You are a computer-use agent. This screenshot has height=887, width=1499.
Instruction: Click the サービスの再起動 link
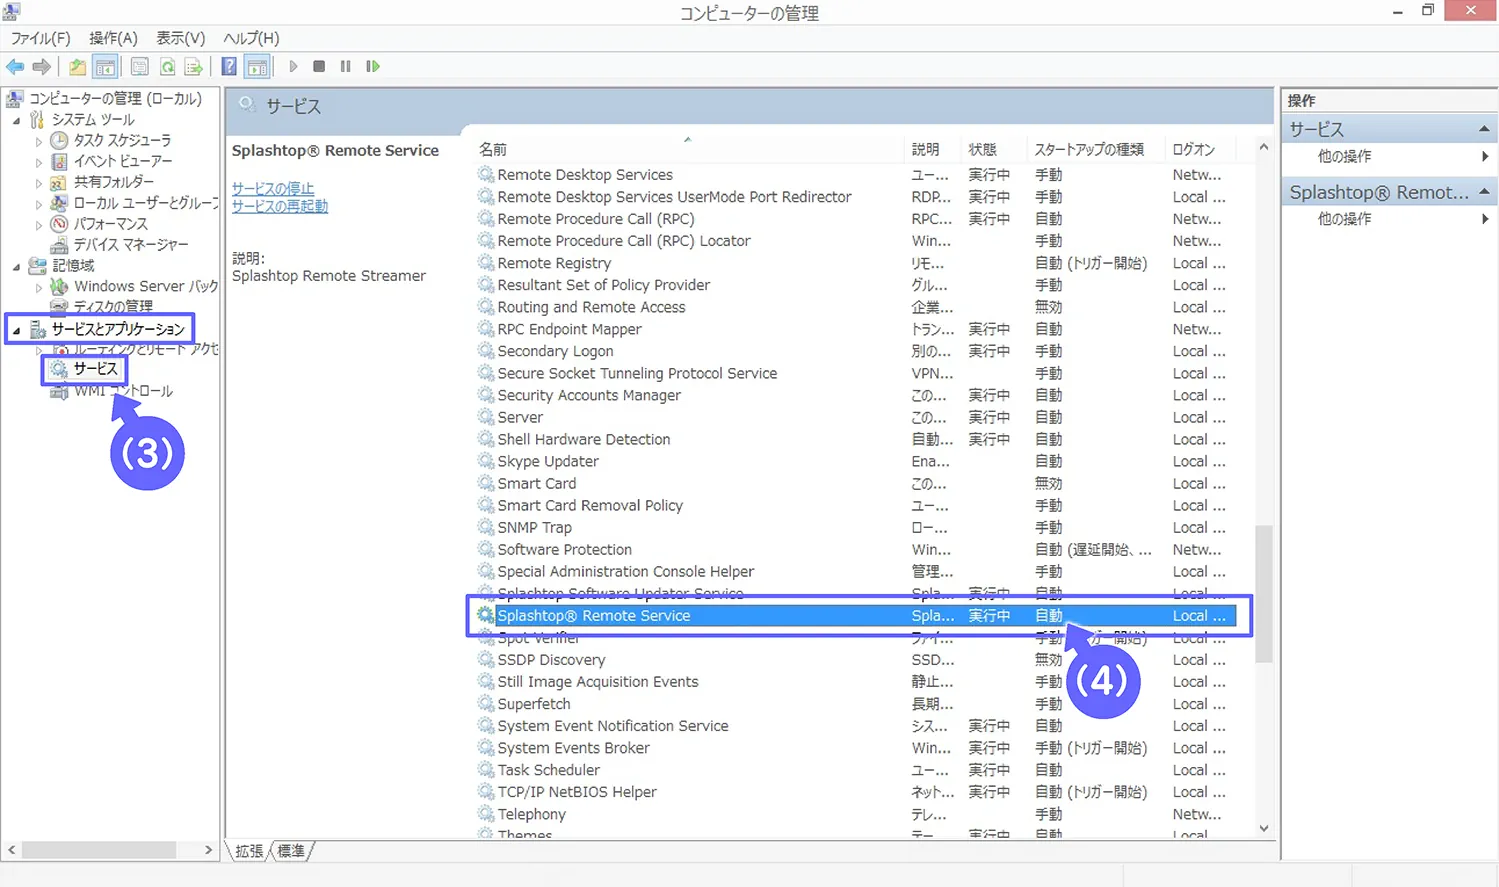click(280, 208)
